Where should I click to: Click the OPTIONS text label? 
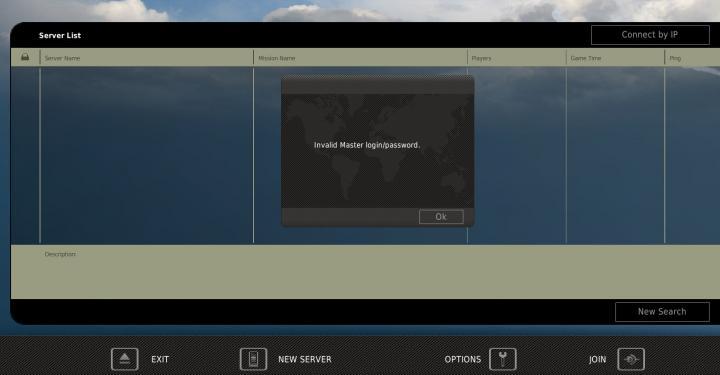click(463, 359)
